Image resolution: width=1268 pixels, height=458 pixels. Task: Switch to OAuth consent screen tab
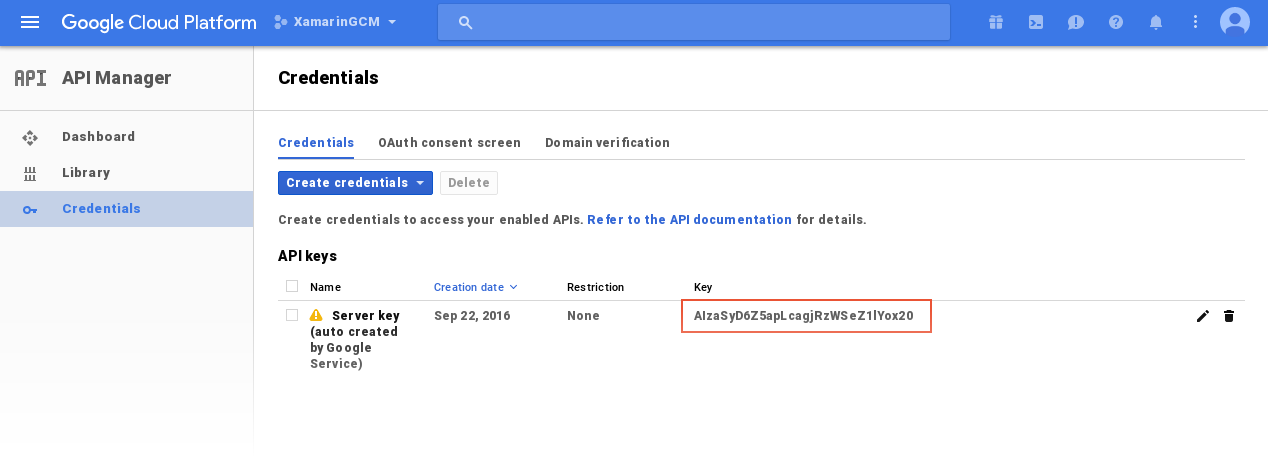pos(449,143)
